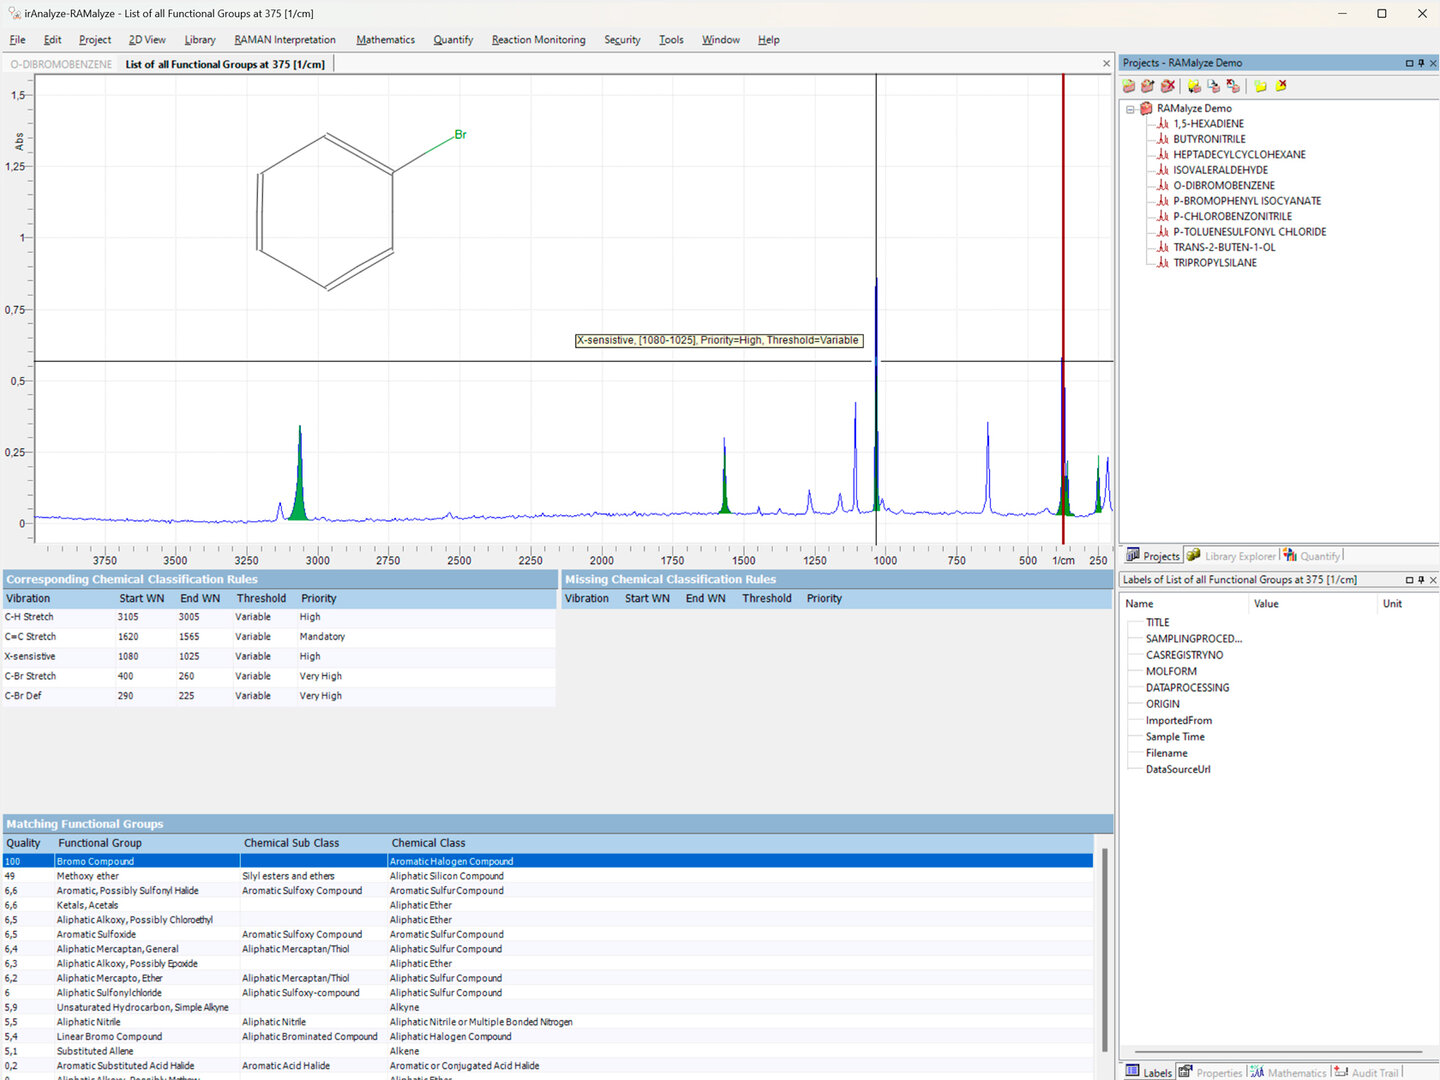Collapse the RAMalyze Demo project tree node
Image resolution: width=1440 pixels, height=1080 pixels.
point(1130,109)
